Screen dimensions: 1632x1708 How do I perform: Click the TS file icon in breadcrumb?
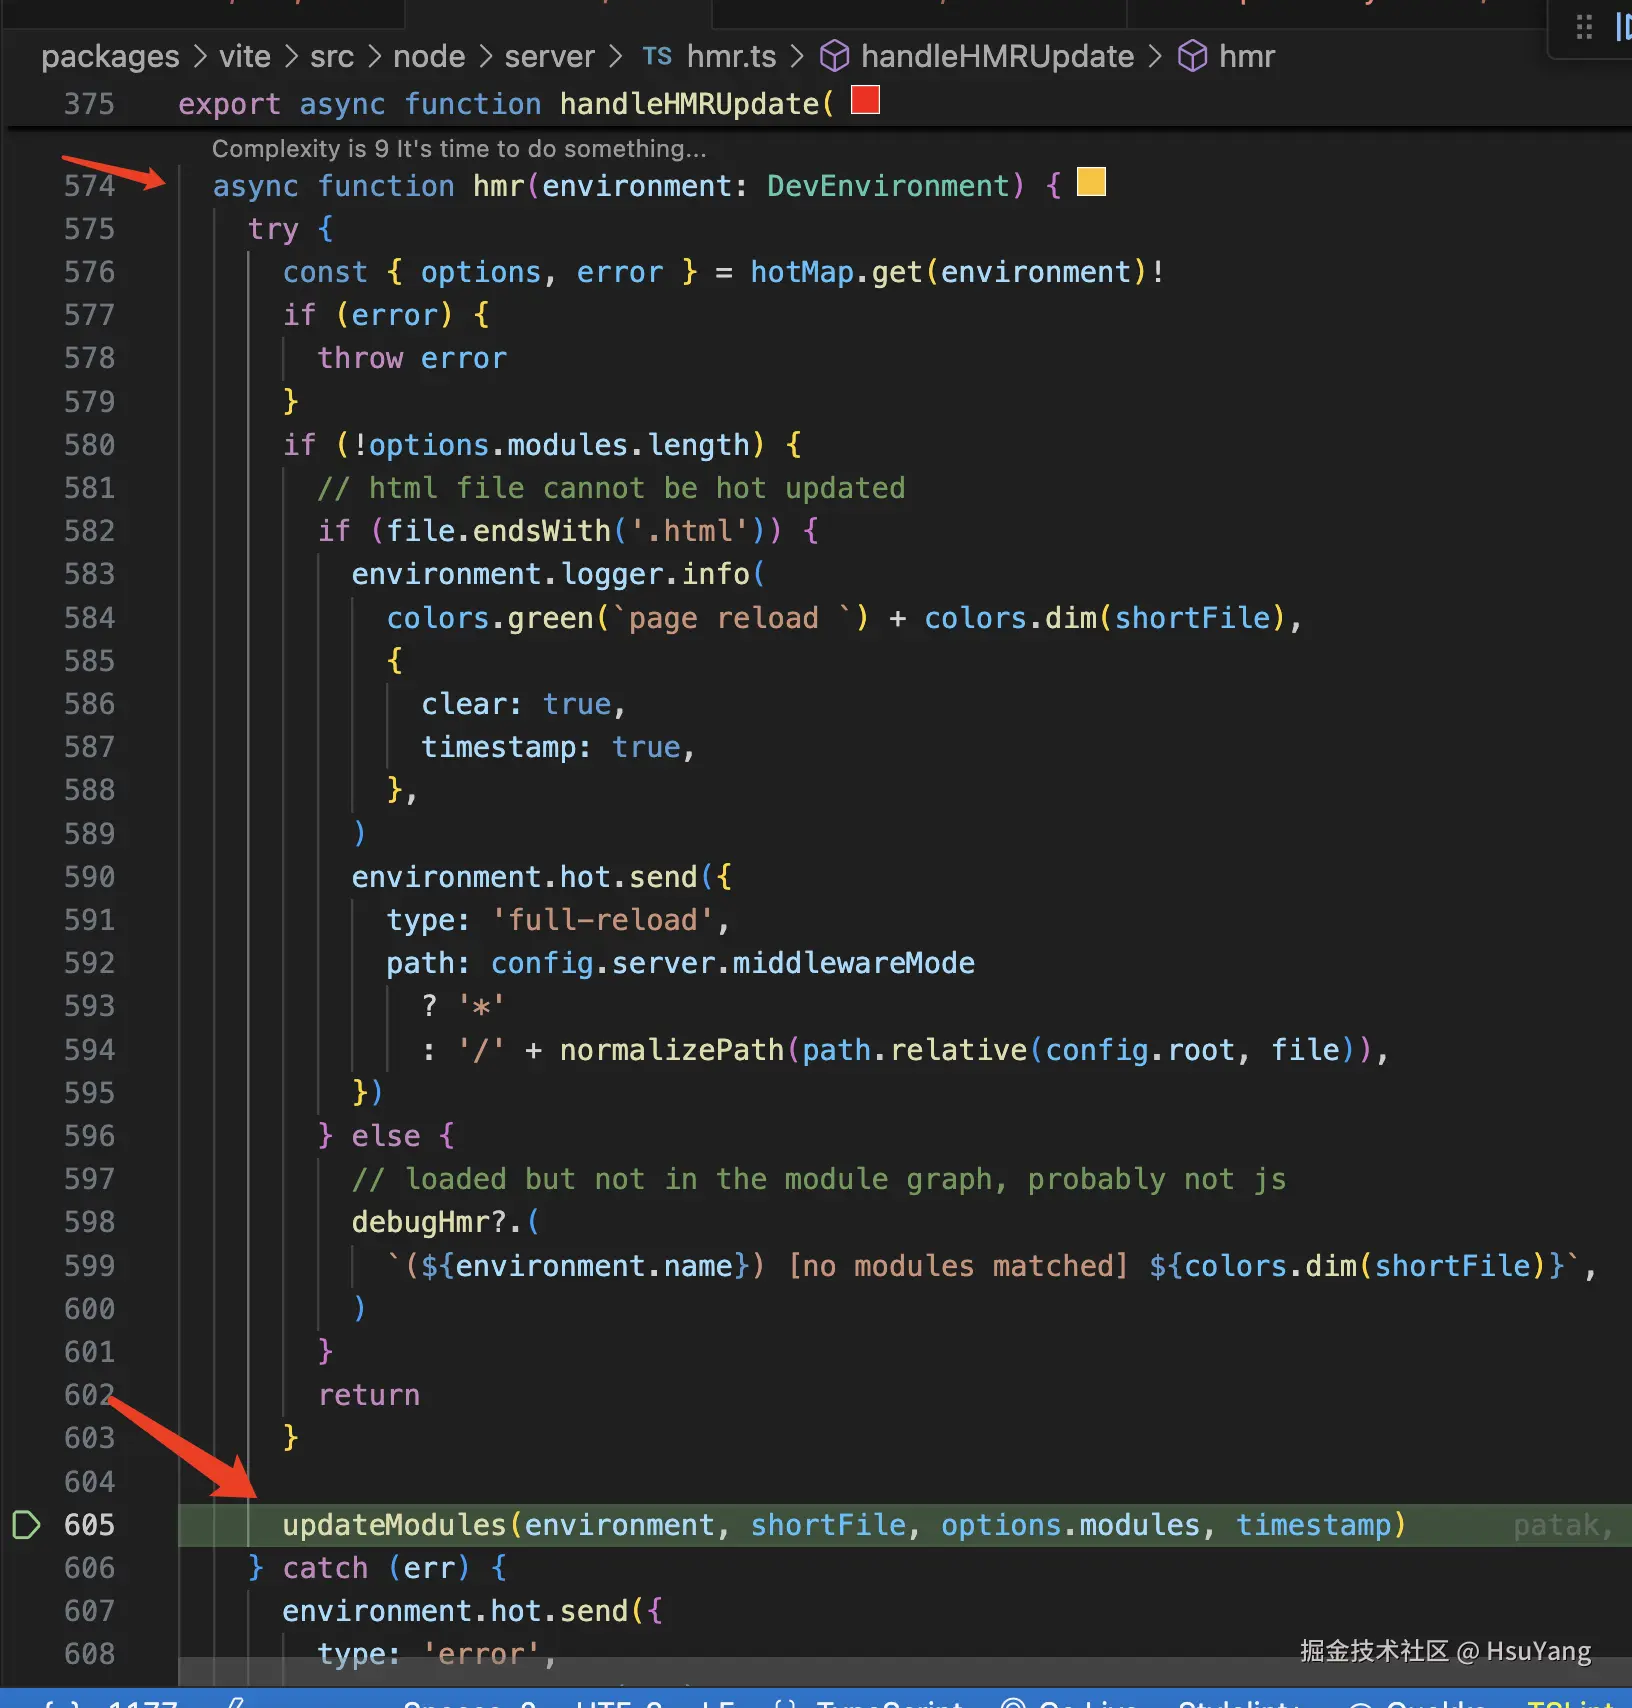(x=657, y=56)
